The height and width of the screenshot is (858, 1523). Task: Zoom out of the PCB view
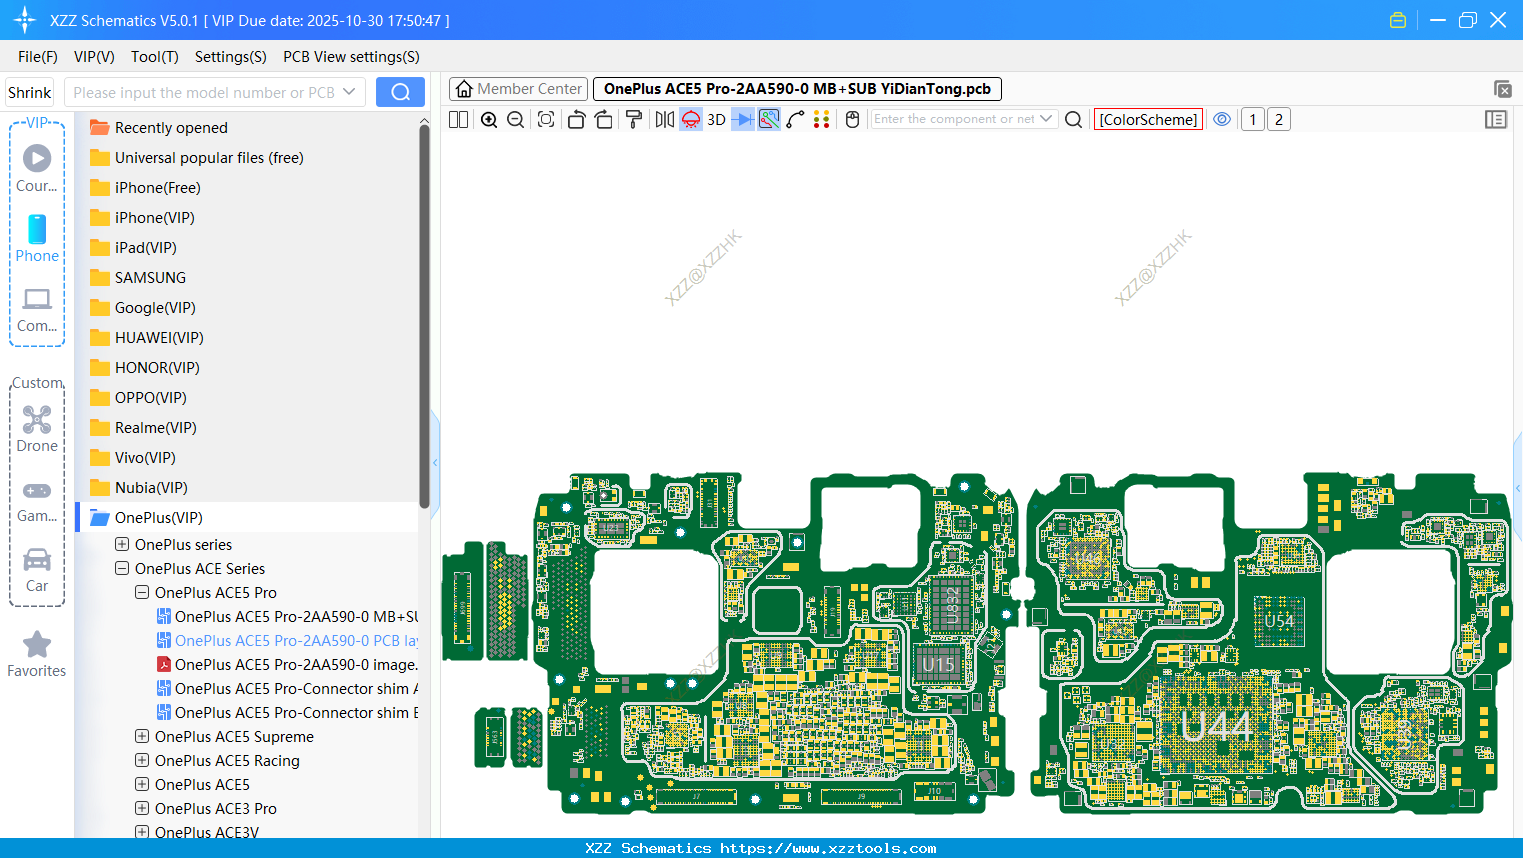[516, 119]
